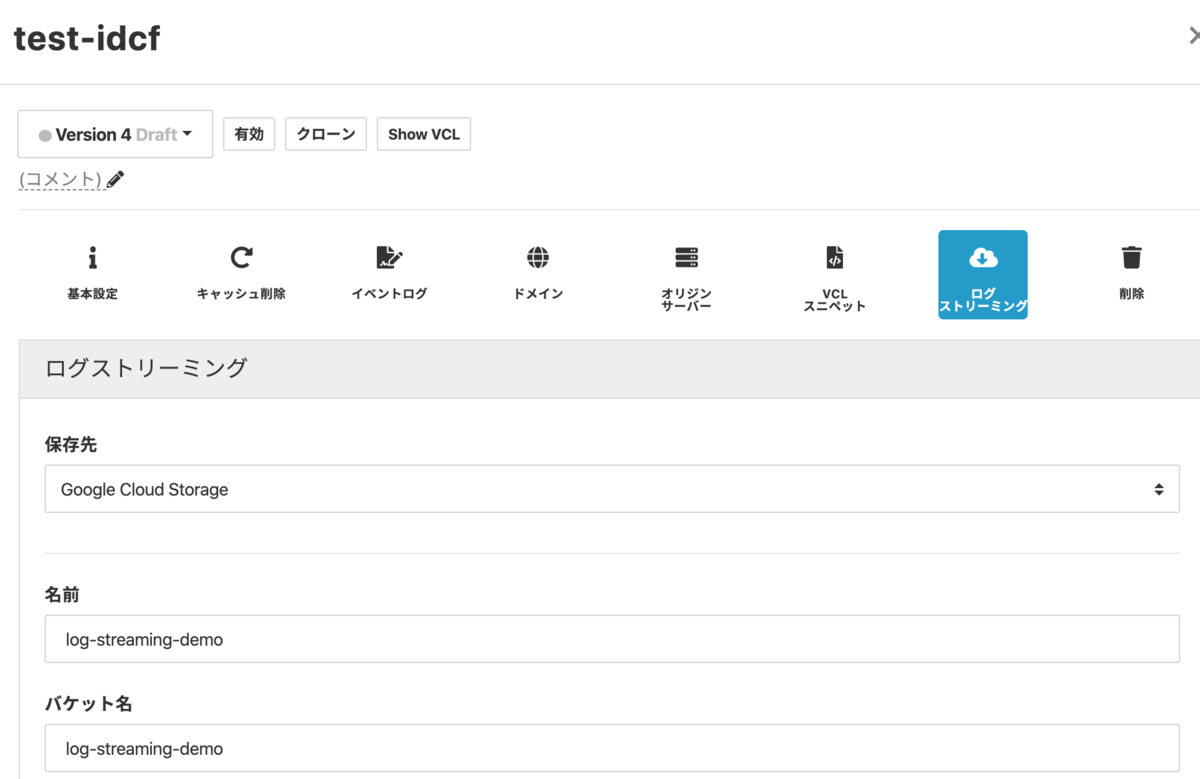Click the 名前 field containing log-streaming-demo
Image resolution: width=1200 pixels, height=779 pixels.
tap(611, 639)
